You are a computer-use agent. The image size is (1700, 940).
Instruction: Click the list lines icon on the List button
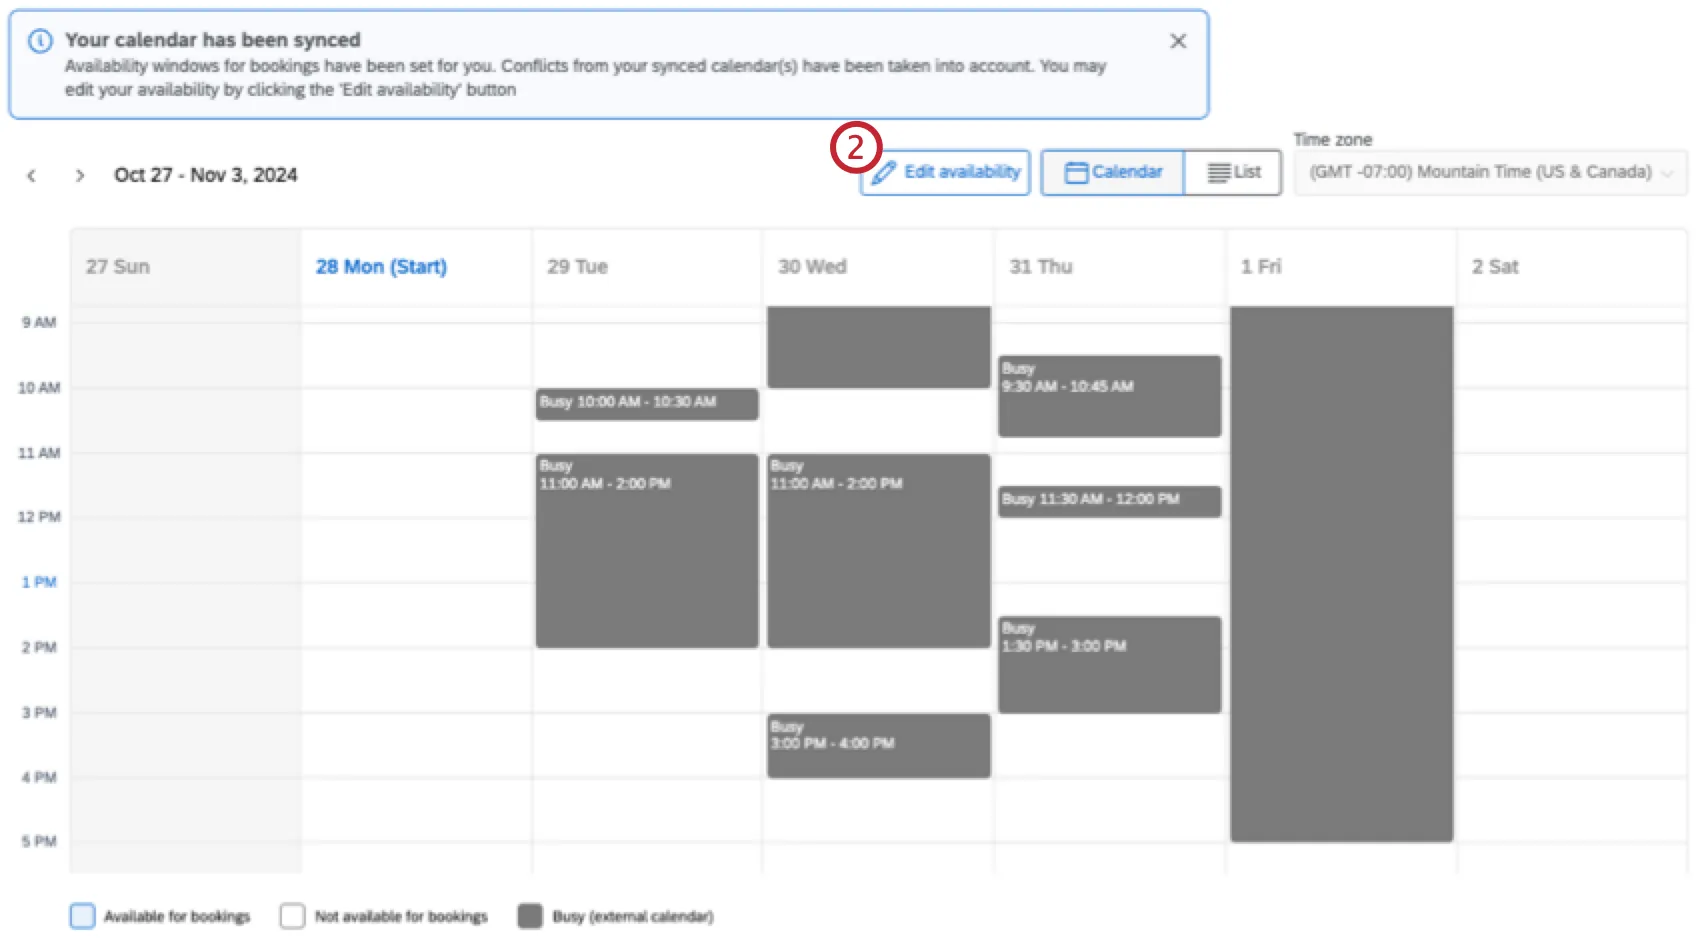coord(1216,172)
